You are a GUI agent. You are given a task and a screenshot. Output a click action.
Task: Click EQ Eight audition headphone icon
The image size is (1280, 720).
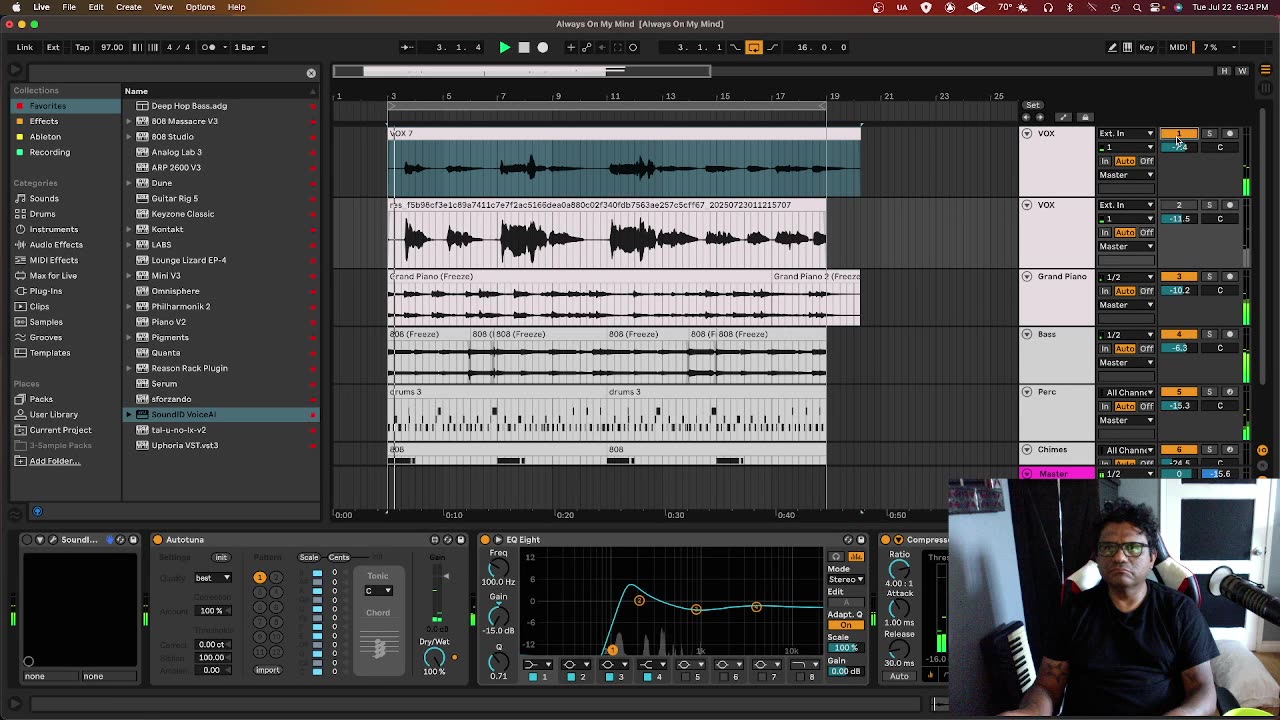(835, 556)
